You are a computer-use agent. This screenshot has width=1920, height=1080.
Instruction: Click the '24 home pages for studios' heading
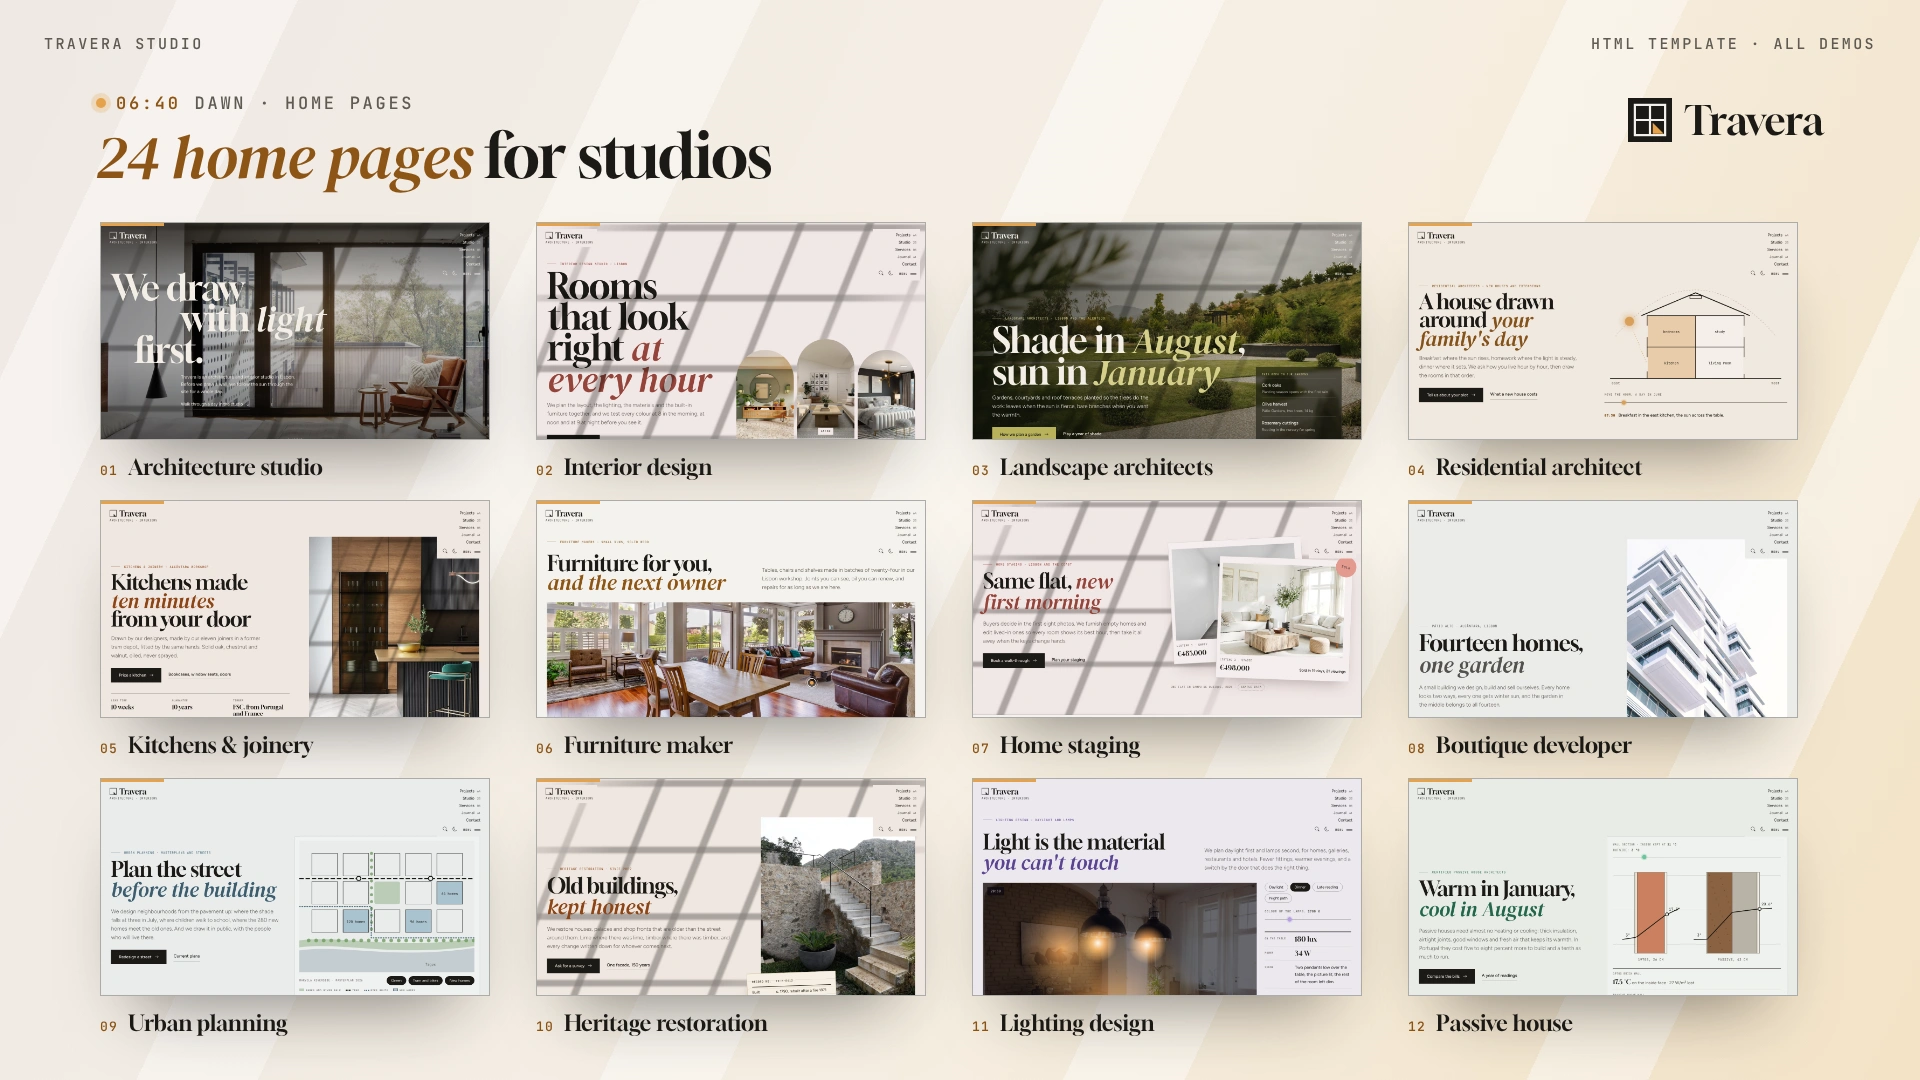(435, 158)
